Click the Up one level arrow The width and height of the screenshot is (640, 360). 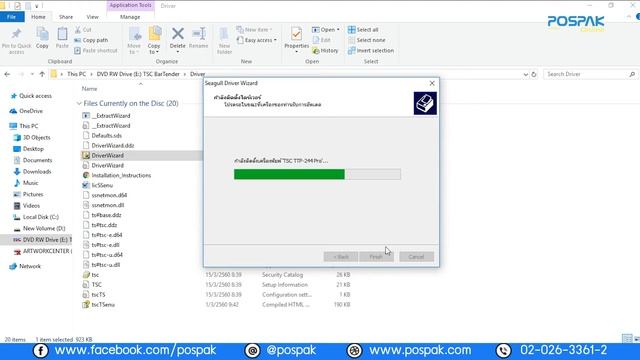(42, 74)
